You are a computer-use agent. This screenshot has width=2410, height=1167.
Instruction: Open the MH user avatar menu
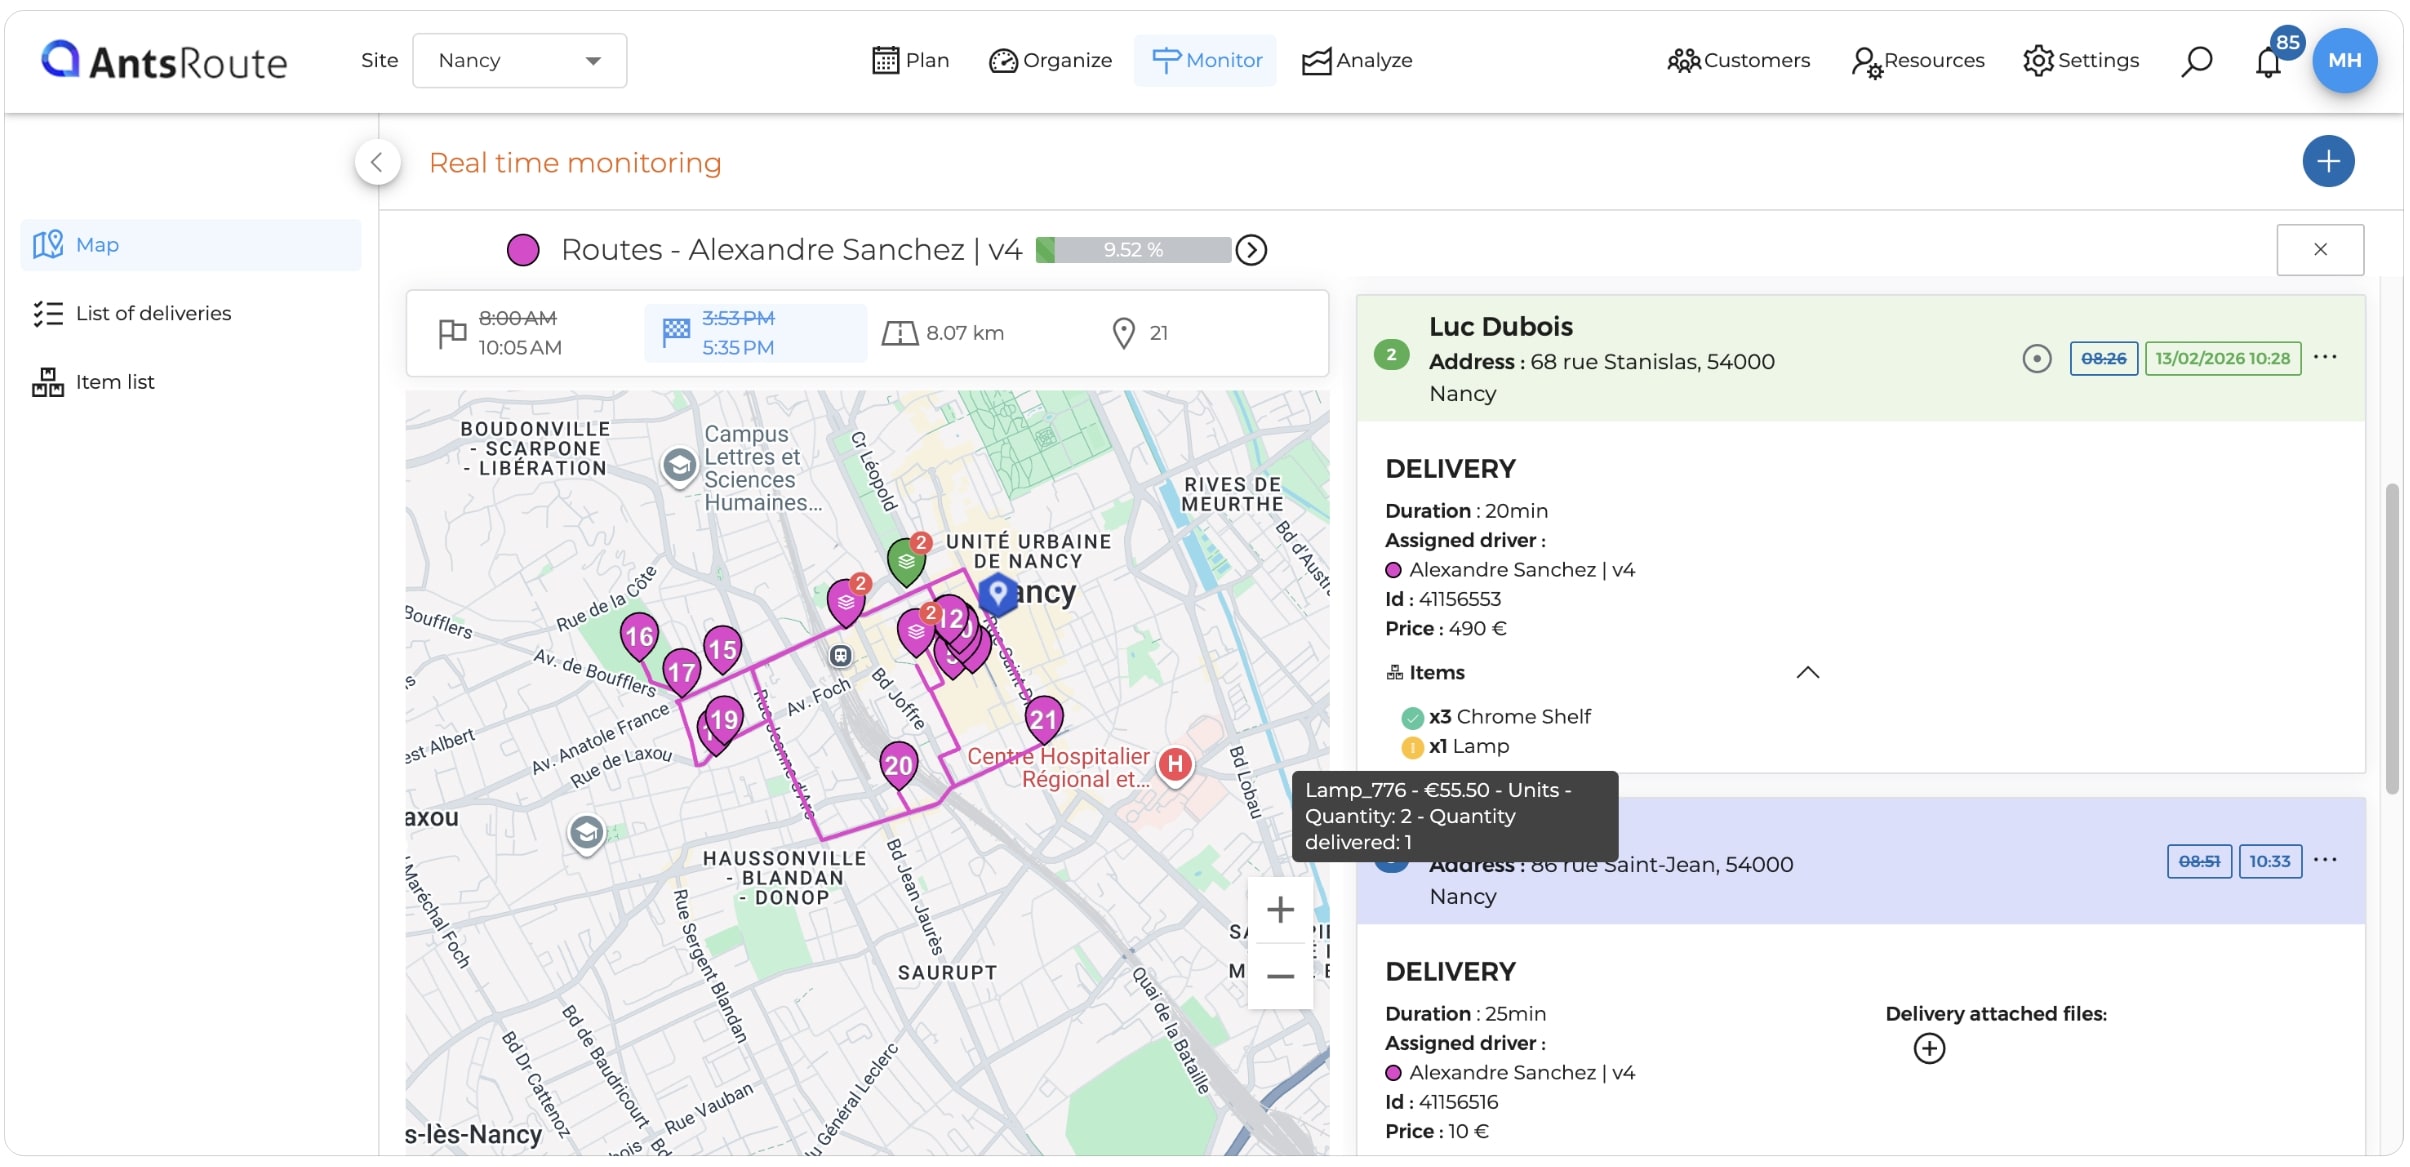tap(2344, 60)
